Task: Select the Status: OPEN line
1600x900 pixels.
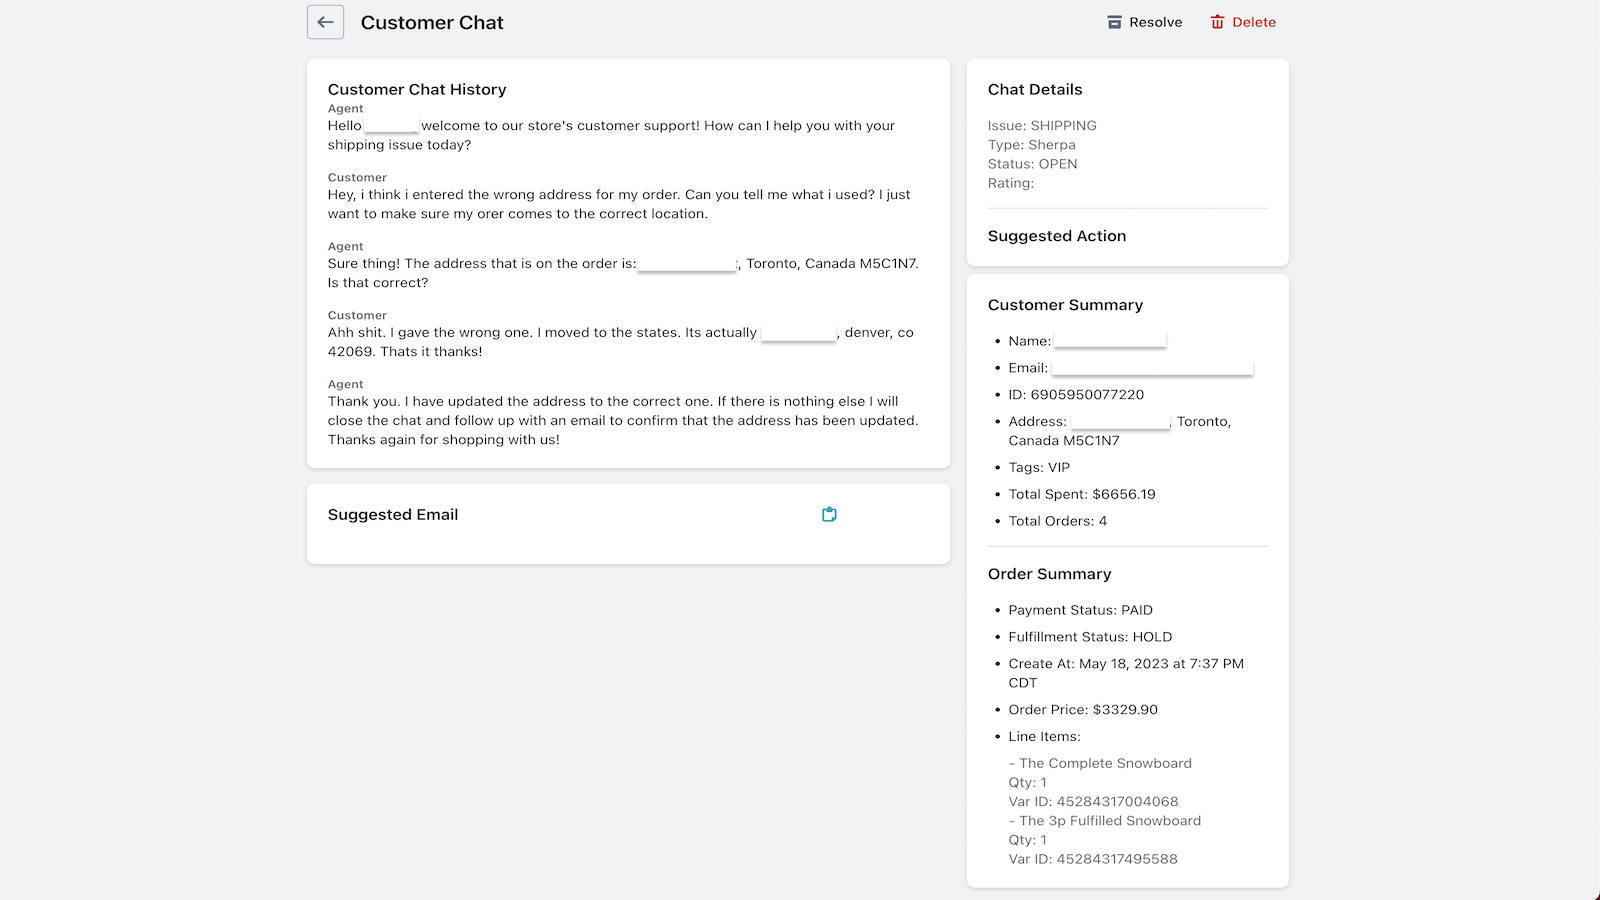Action: pyautogui.click(x=1033, y=163)
